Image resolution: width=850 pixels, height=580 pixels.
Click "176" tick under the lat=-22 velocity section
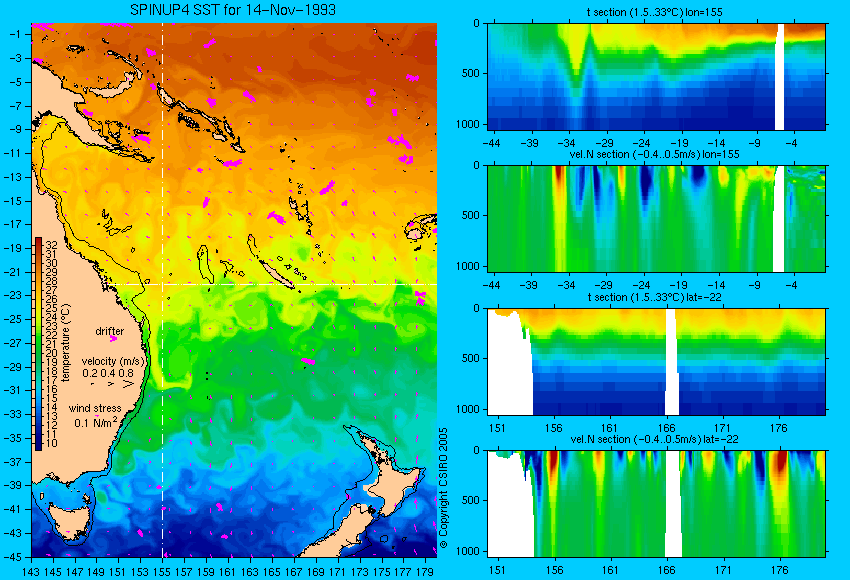779,570
